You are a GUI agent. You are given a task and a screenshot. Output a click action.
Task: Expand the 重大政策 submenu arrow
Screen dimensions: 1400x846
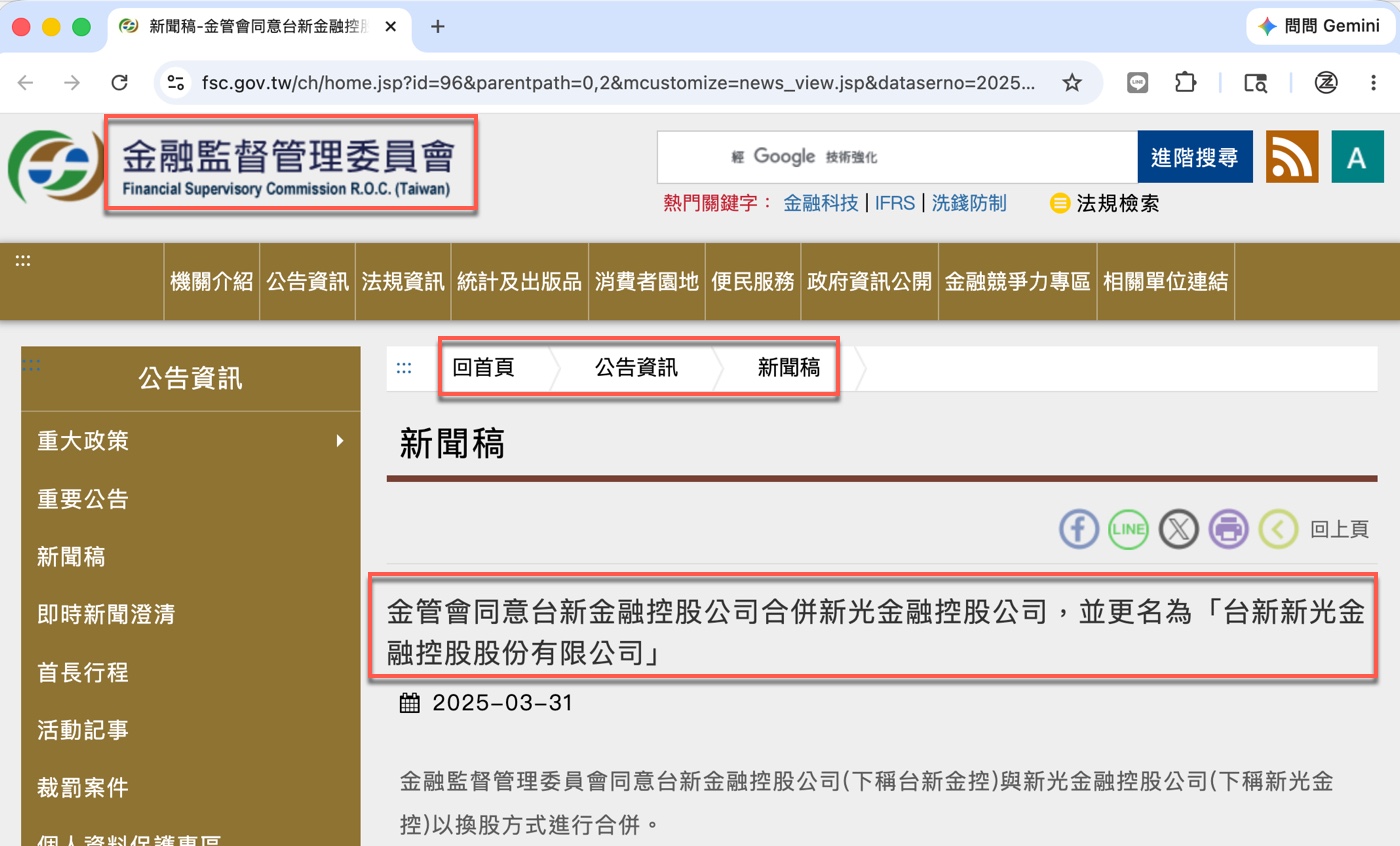point(340,441)
